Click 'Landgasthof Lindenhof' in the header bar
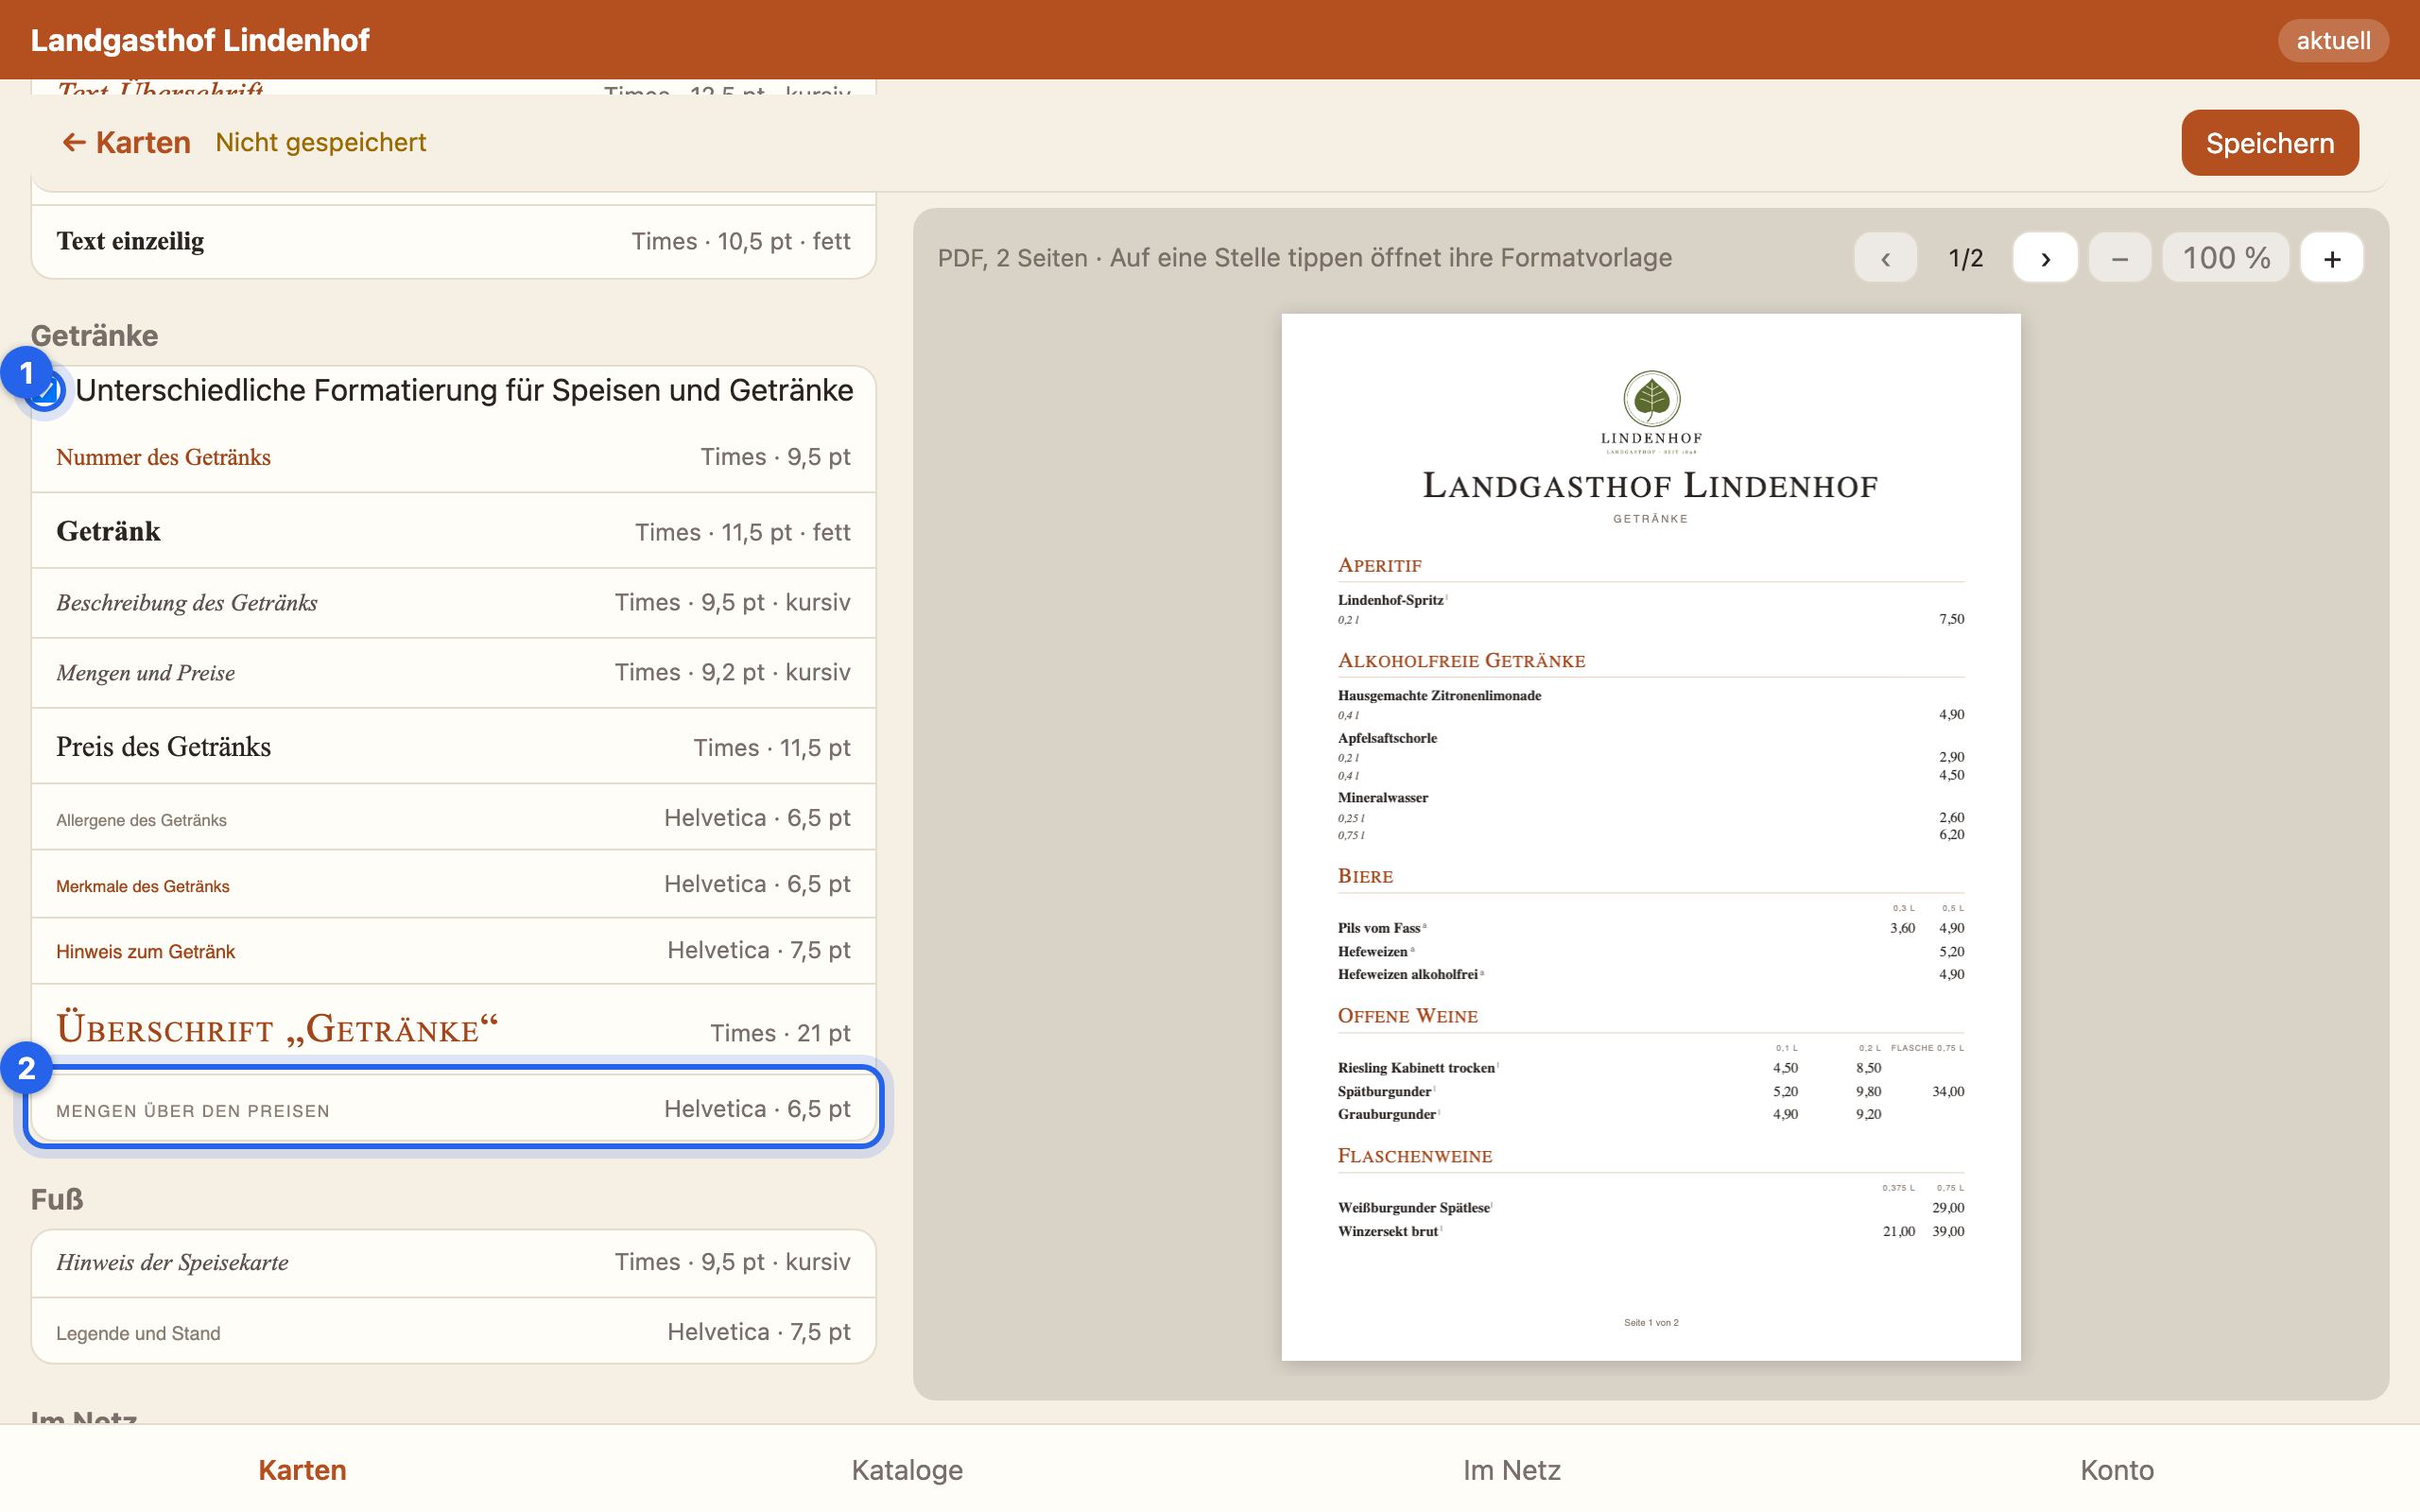The height and width of the screenshot is (1512, 2420). click(x=200, y=40)
